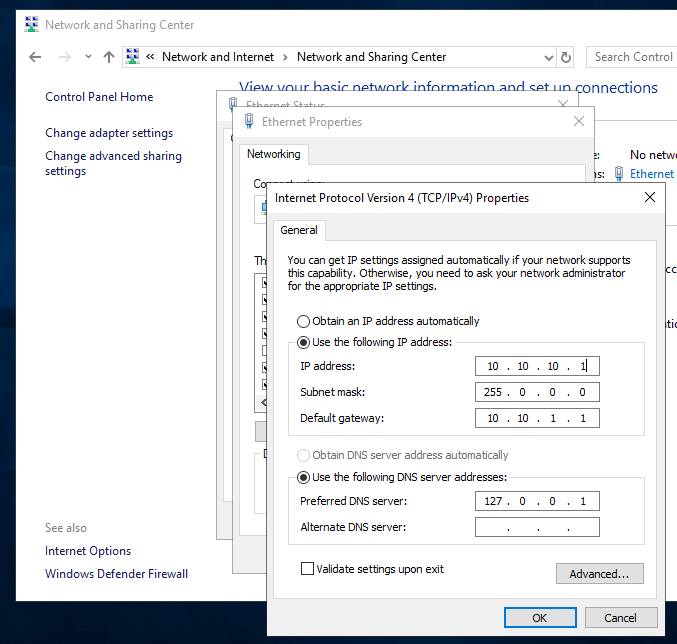Click the Subnet mask field
The height and width of the screenshot is (644, 677).
tap(537, 392)
